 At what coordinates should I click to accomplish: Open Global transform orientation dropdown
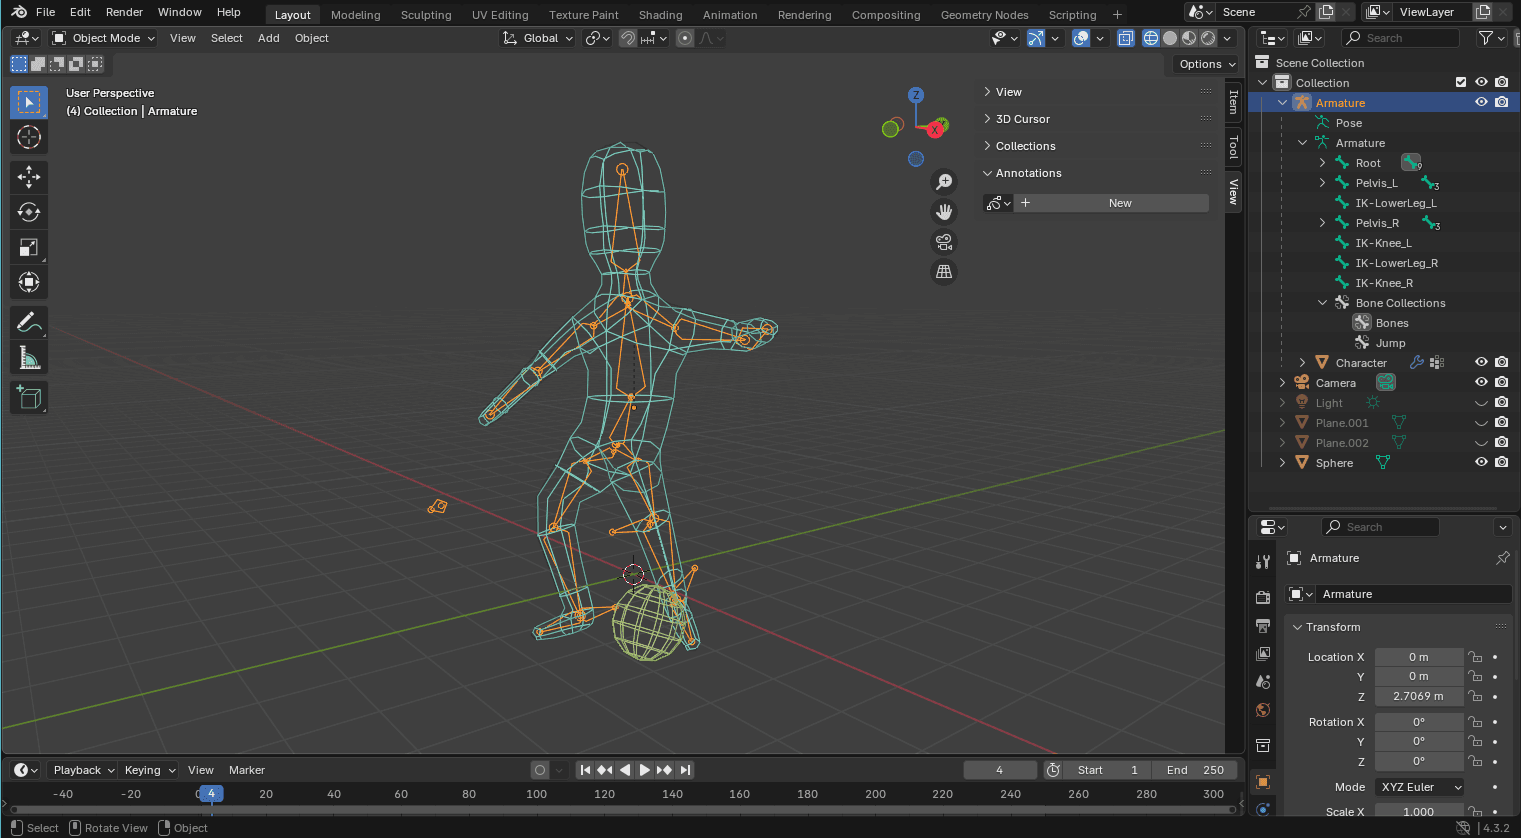click(x=538, y=38)
